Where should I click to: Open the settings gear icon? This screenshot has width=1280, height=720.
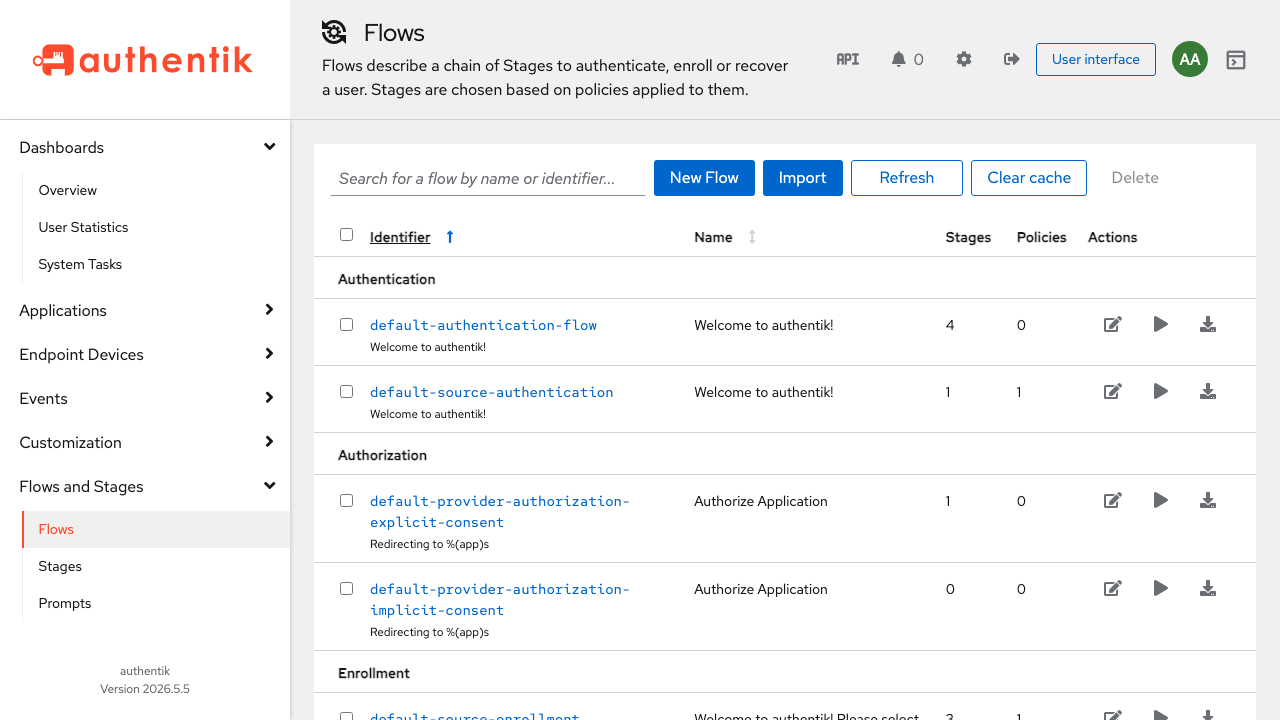pyautogui.click(x=964, y=59)
